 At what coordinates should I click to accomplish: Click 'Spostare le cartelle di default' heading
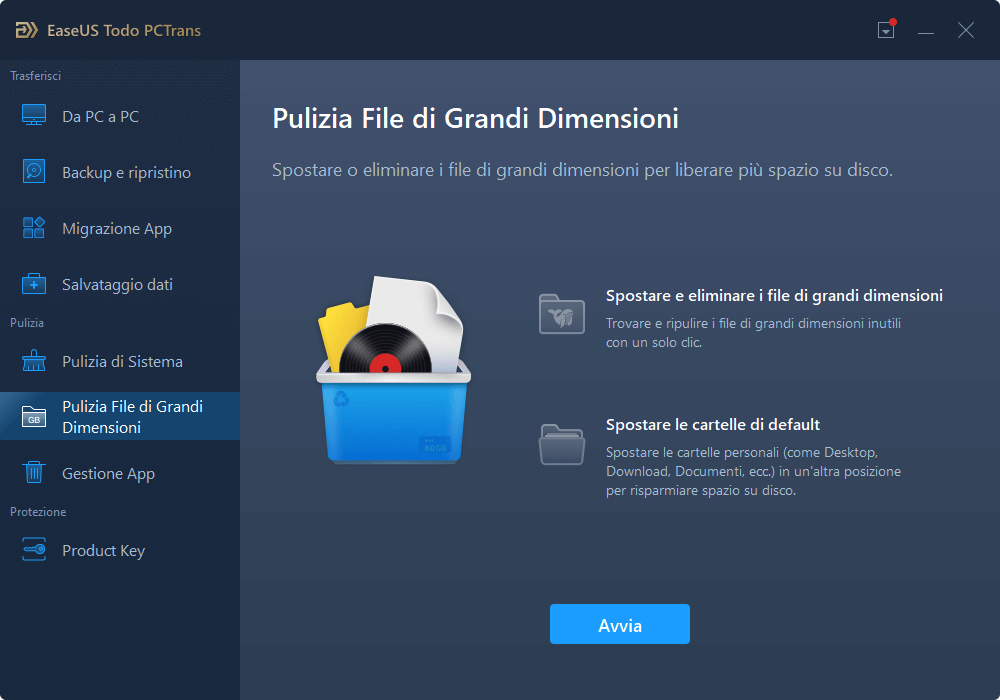(x=713, y=425)
